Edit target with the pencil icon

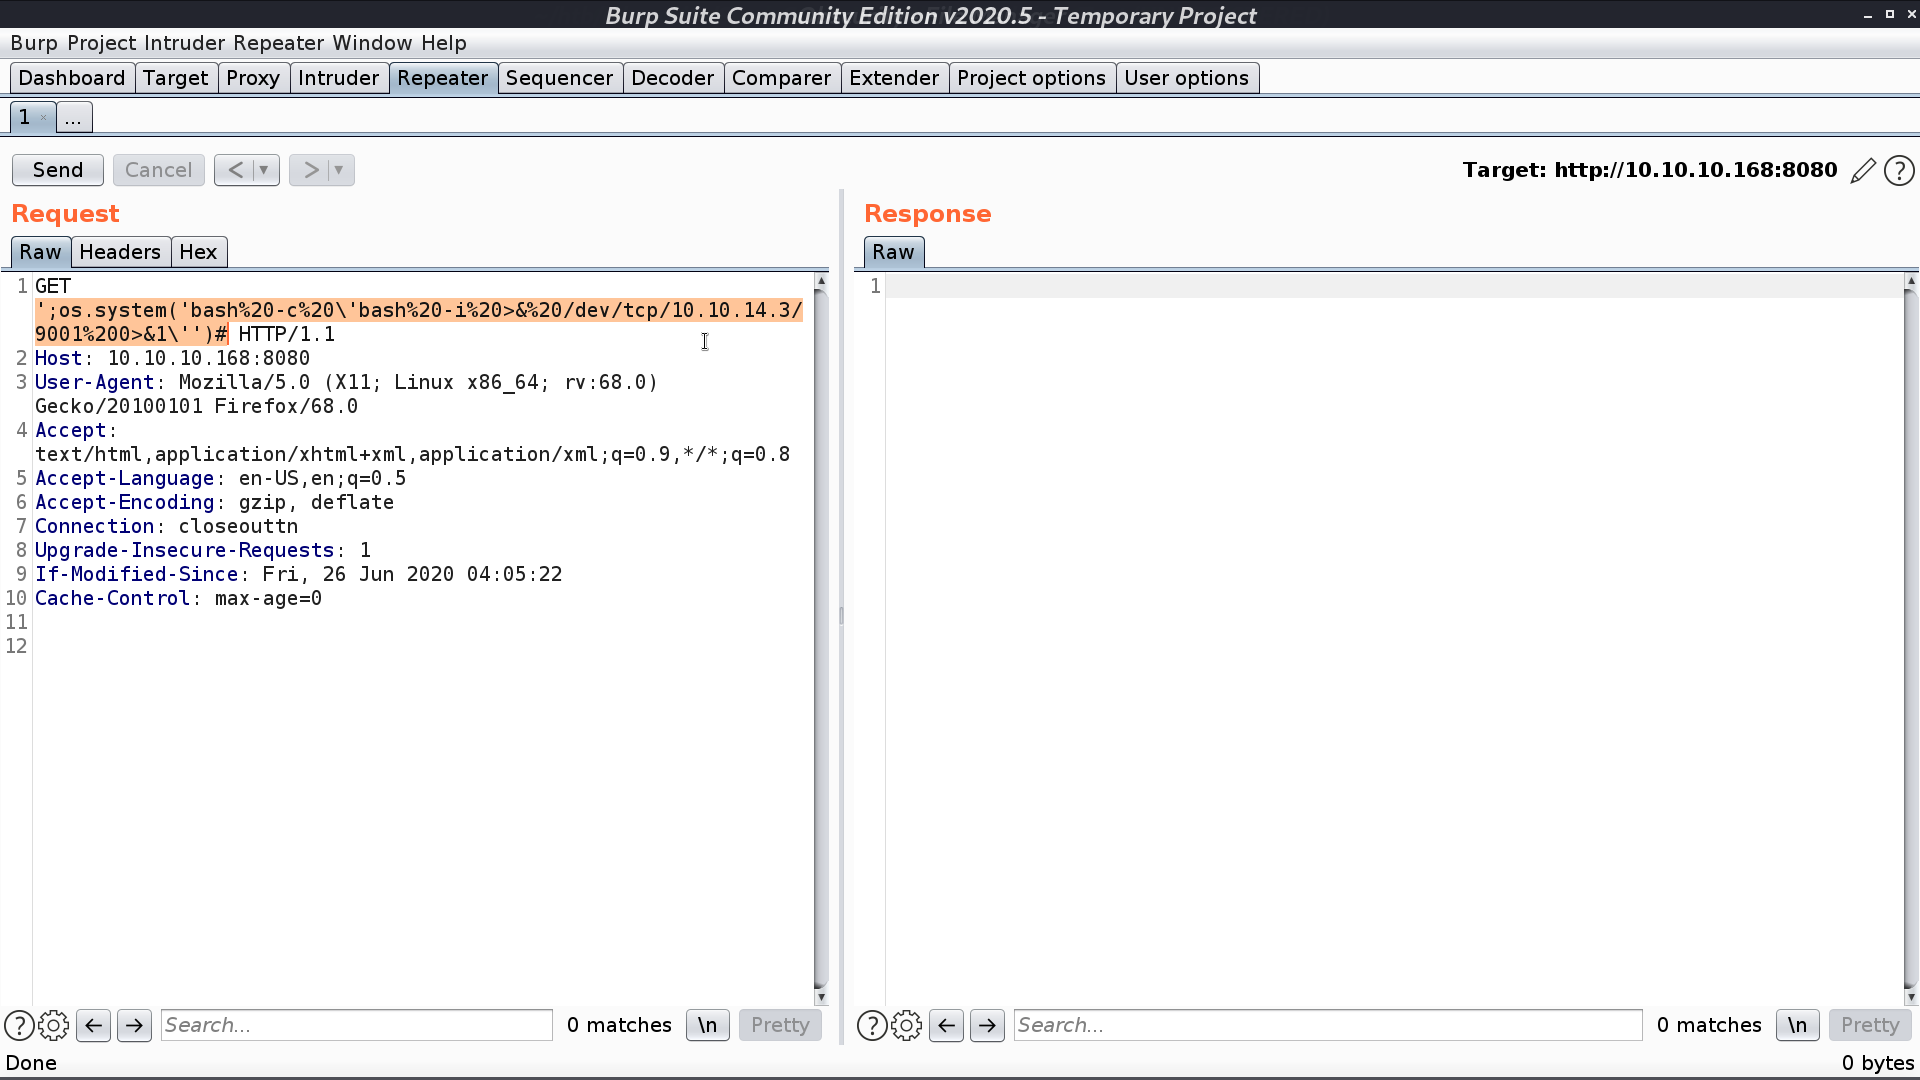point(1863,171)
